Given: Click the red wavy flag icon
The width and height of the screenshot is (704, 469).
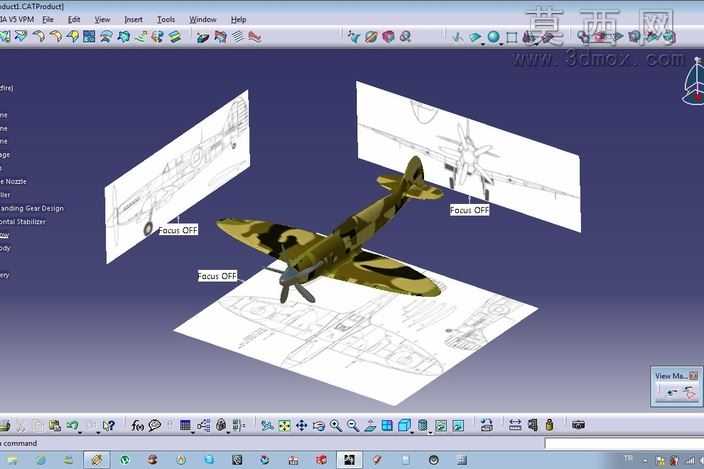Looking at the screenshot, I should pyautogui.click(x=255, y=36).
